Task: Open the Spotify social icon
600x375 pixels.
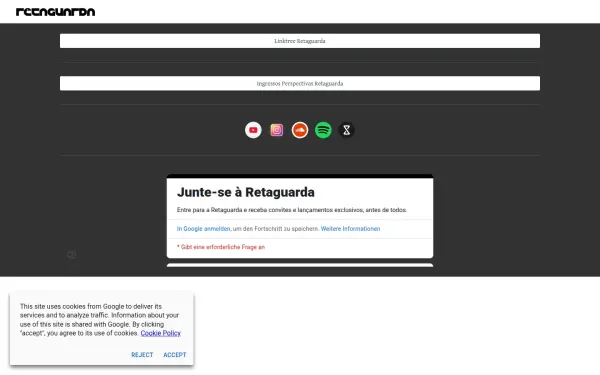Action: 323,130
